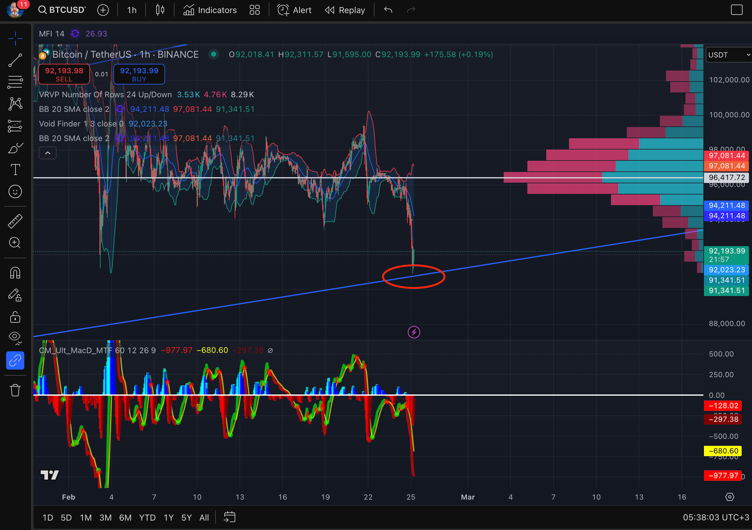Image resolution: width=752 pixels, height=530 pixels.
Task: Click the blue BUY 92,193.99 button
Action: (x=139, y=74)
